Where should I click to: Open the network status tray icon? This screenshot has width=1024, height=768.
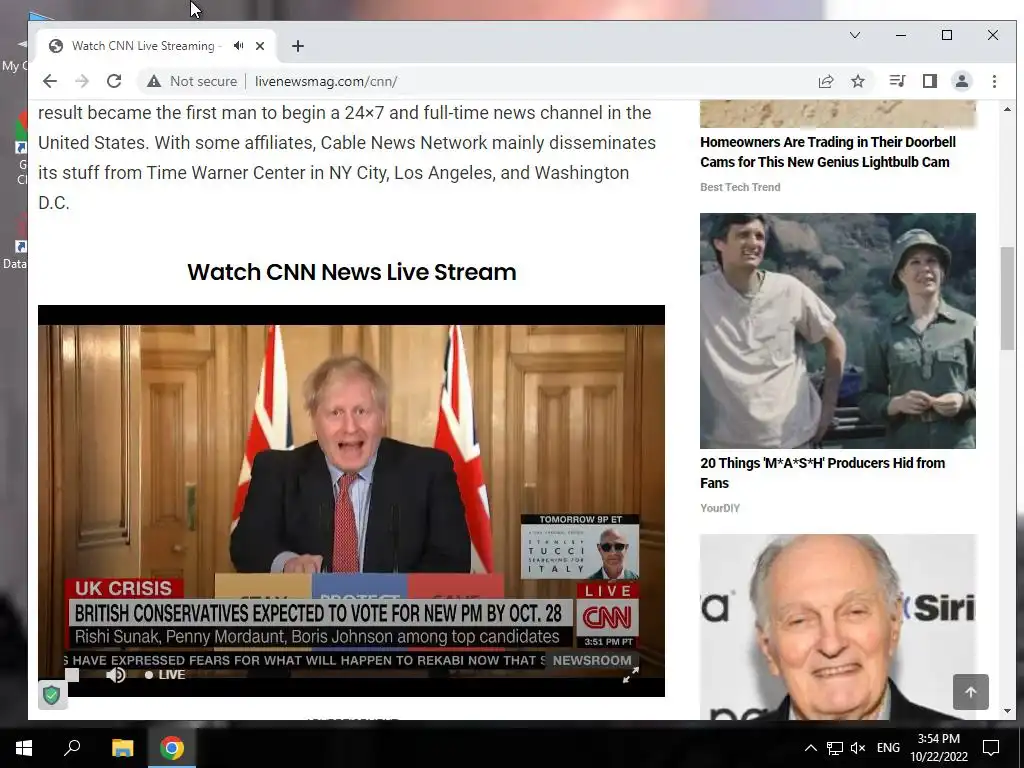(x=835, y=748)
